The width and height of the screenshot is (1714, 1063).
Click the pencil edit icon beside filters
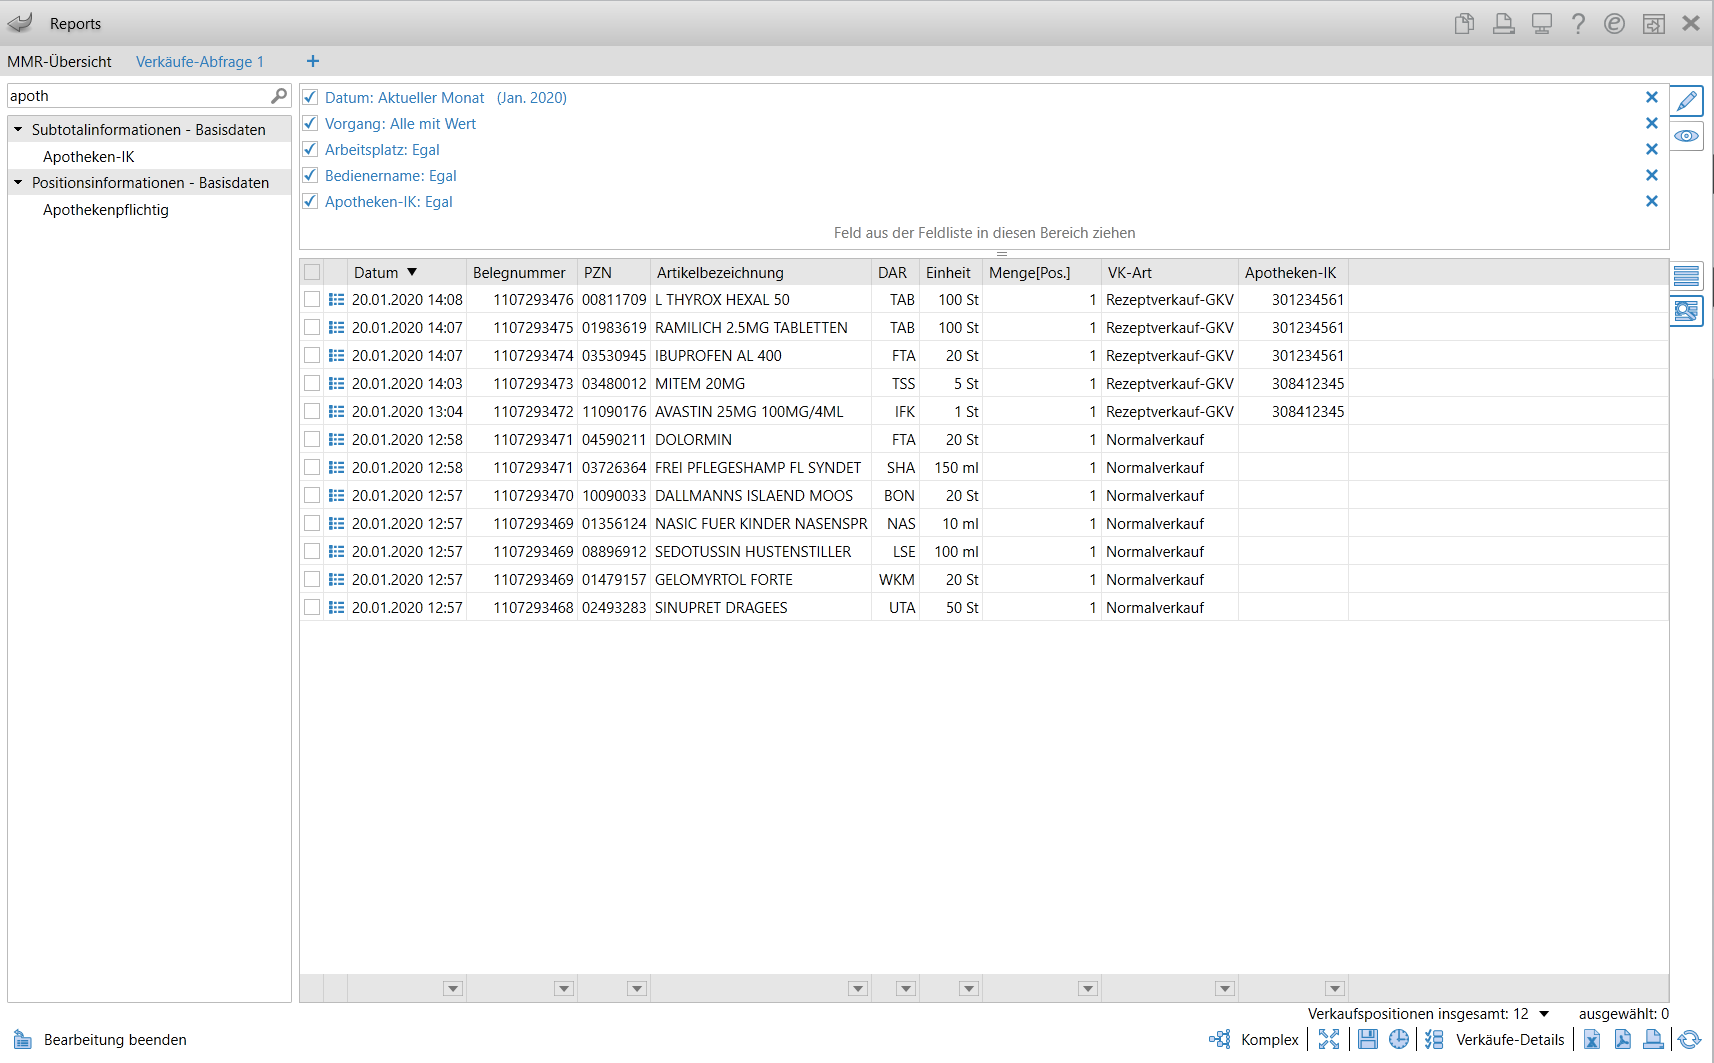[x=1687, y=101]
